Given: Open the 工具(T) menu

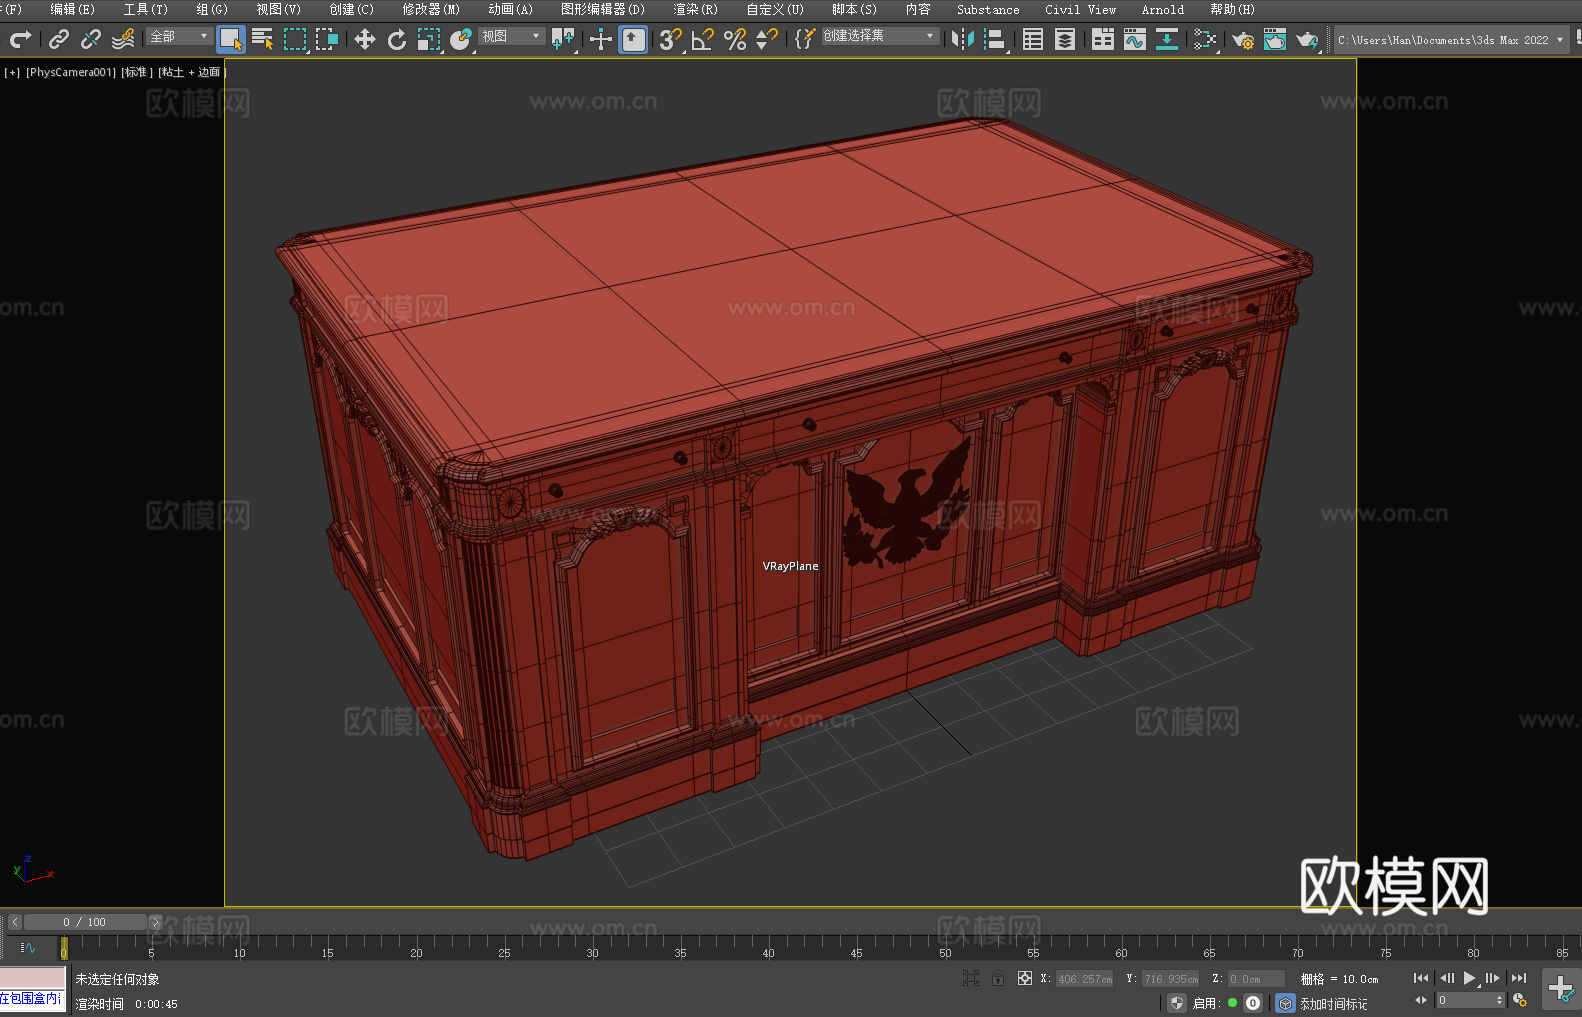Looking at the screenshot, I should click(x=146, y=10).
